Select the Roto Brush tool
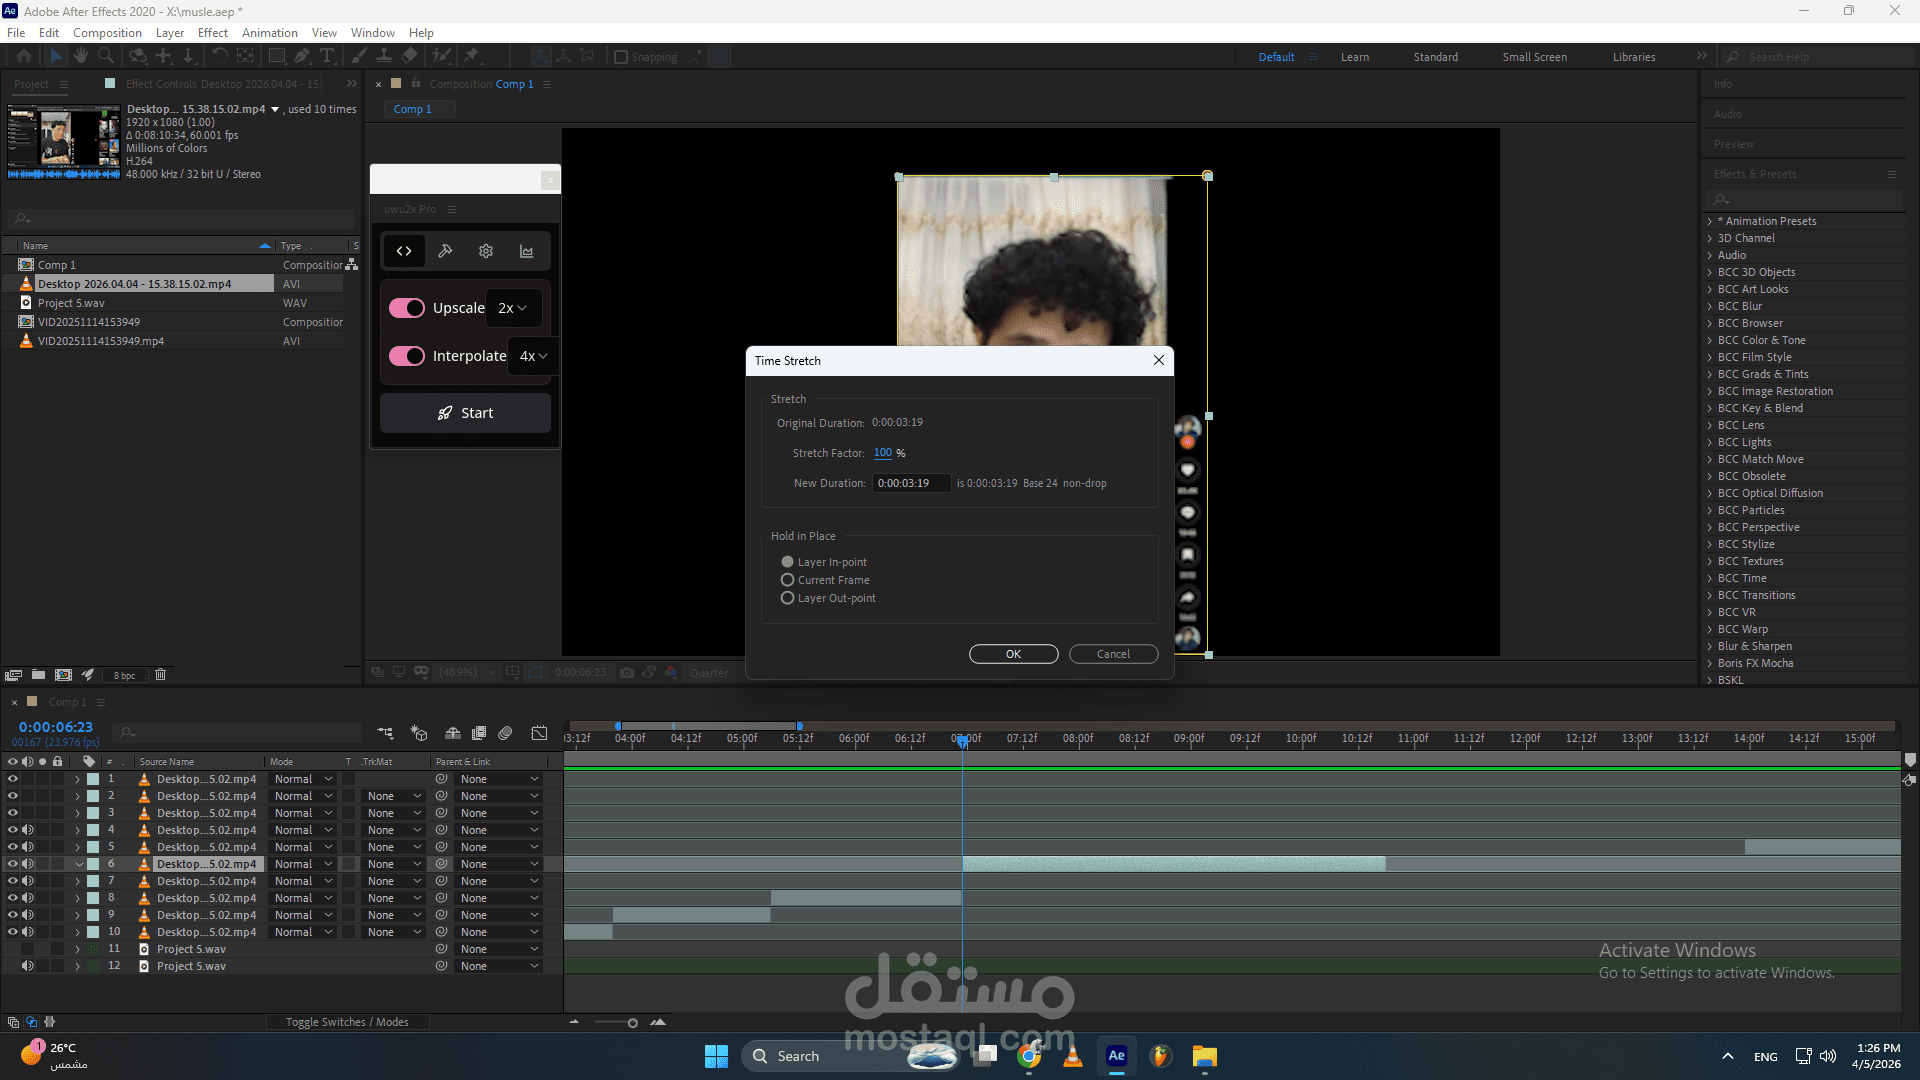This screenshot has height=1080, width=1920. tap(442, 57)
